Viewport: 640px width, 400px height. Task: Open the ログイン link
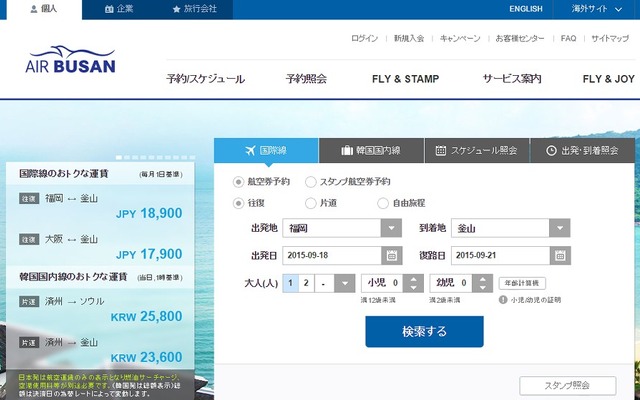pyautogui.click(x=364, y=38)
